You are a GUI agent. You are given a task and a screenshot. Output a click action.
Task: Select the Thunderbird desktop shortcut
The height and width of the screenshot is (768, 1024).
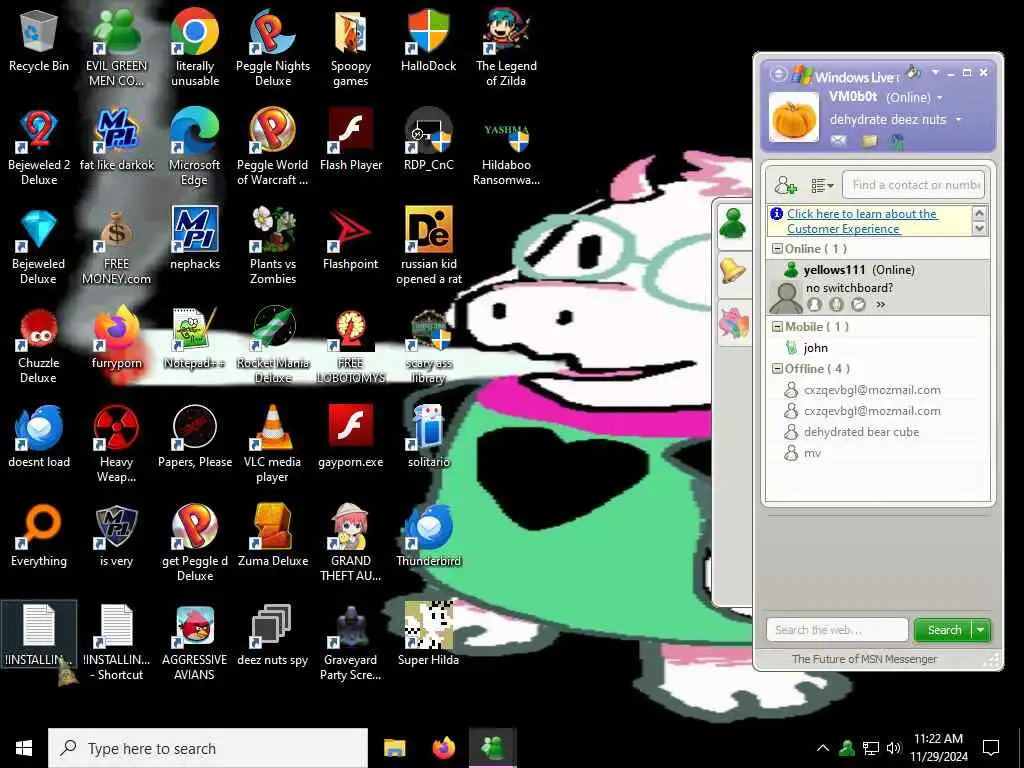coord(428,536)
